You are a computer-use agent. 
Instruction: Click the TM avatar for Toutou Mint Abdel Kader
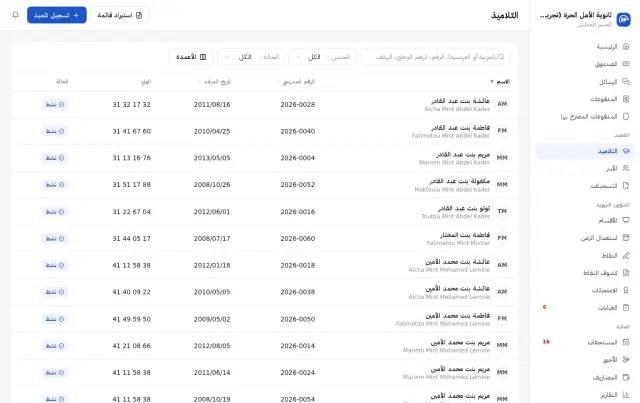click(502, 212)
